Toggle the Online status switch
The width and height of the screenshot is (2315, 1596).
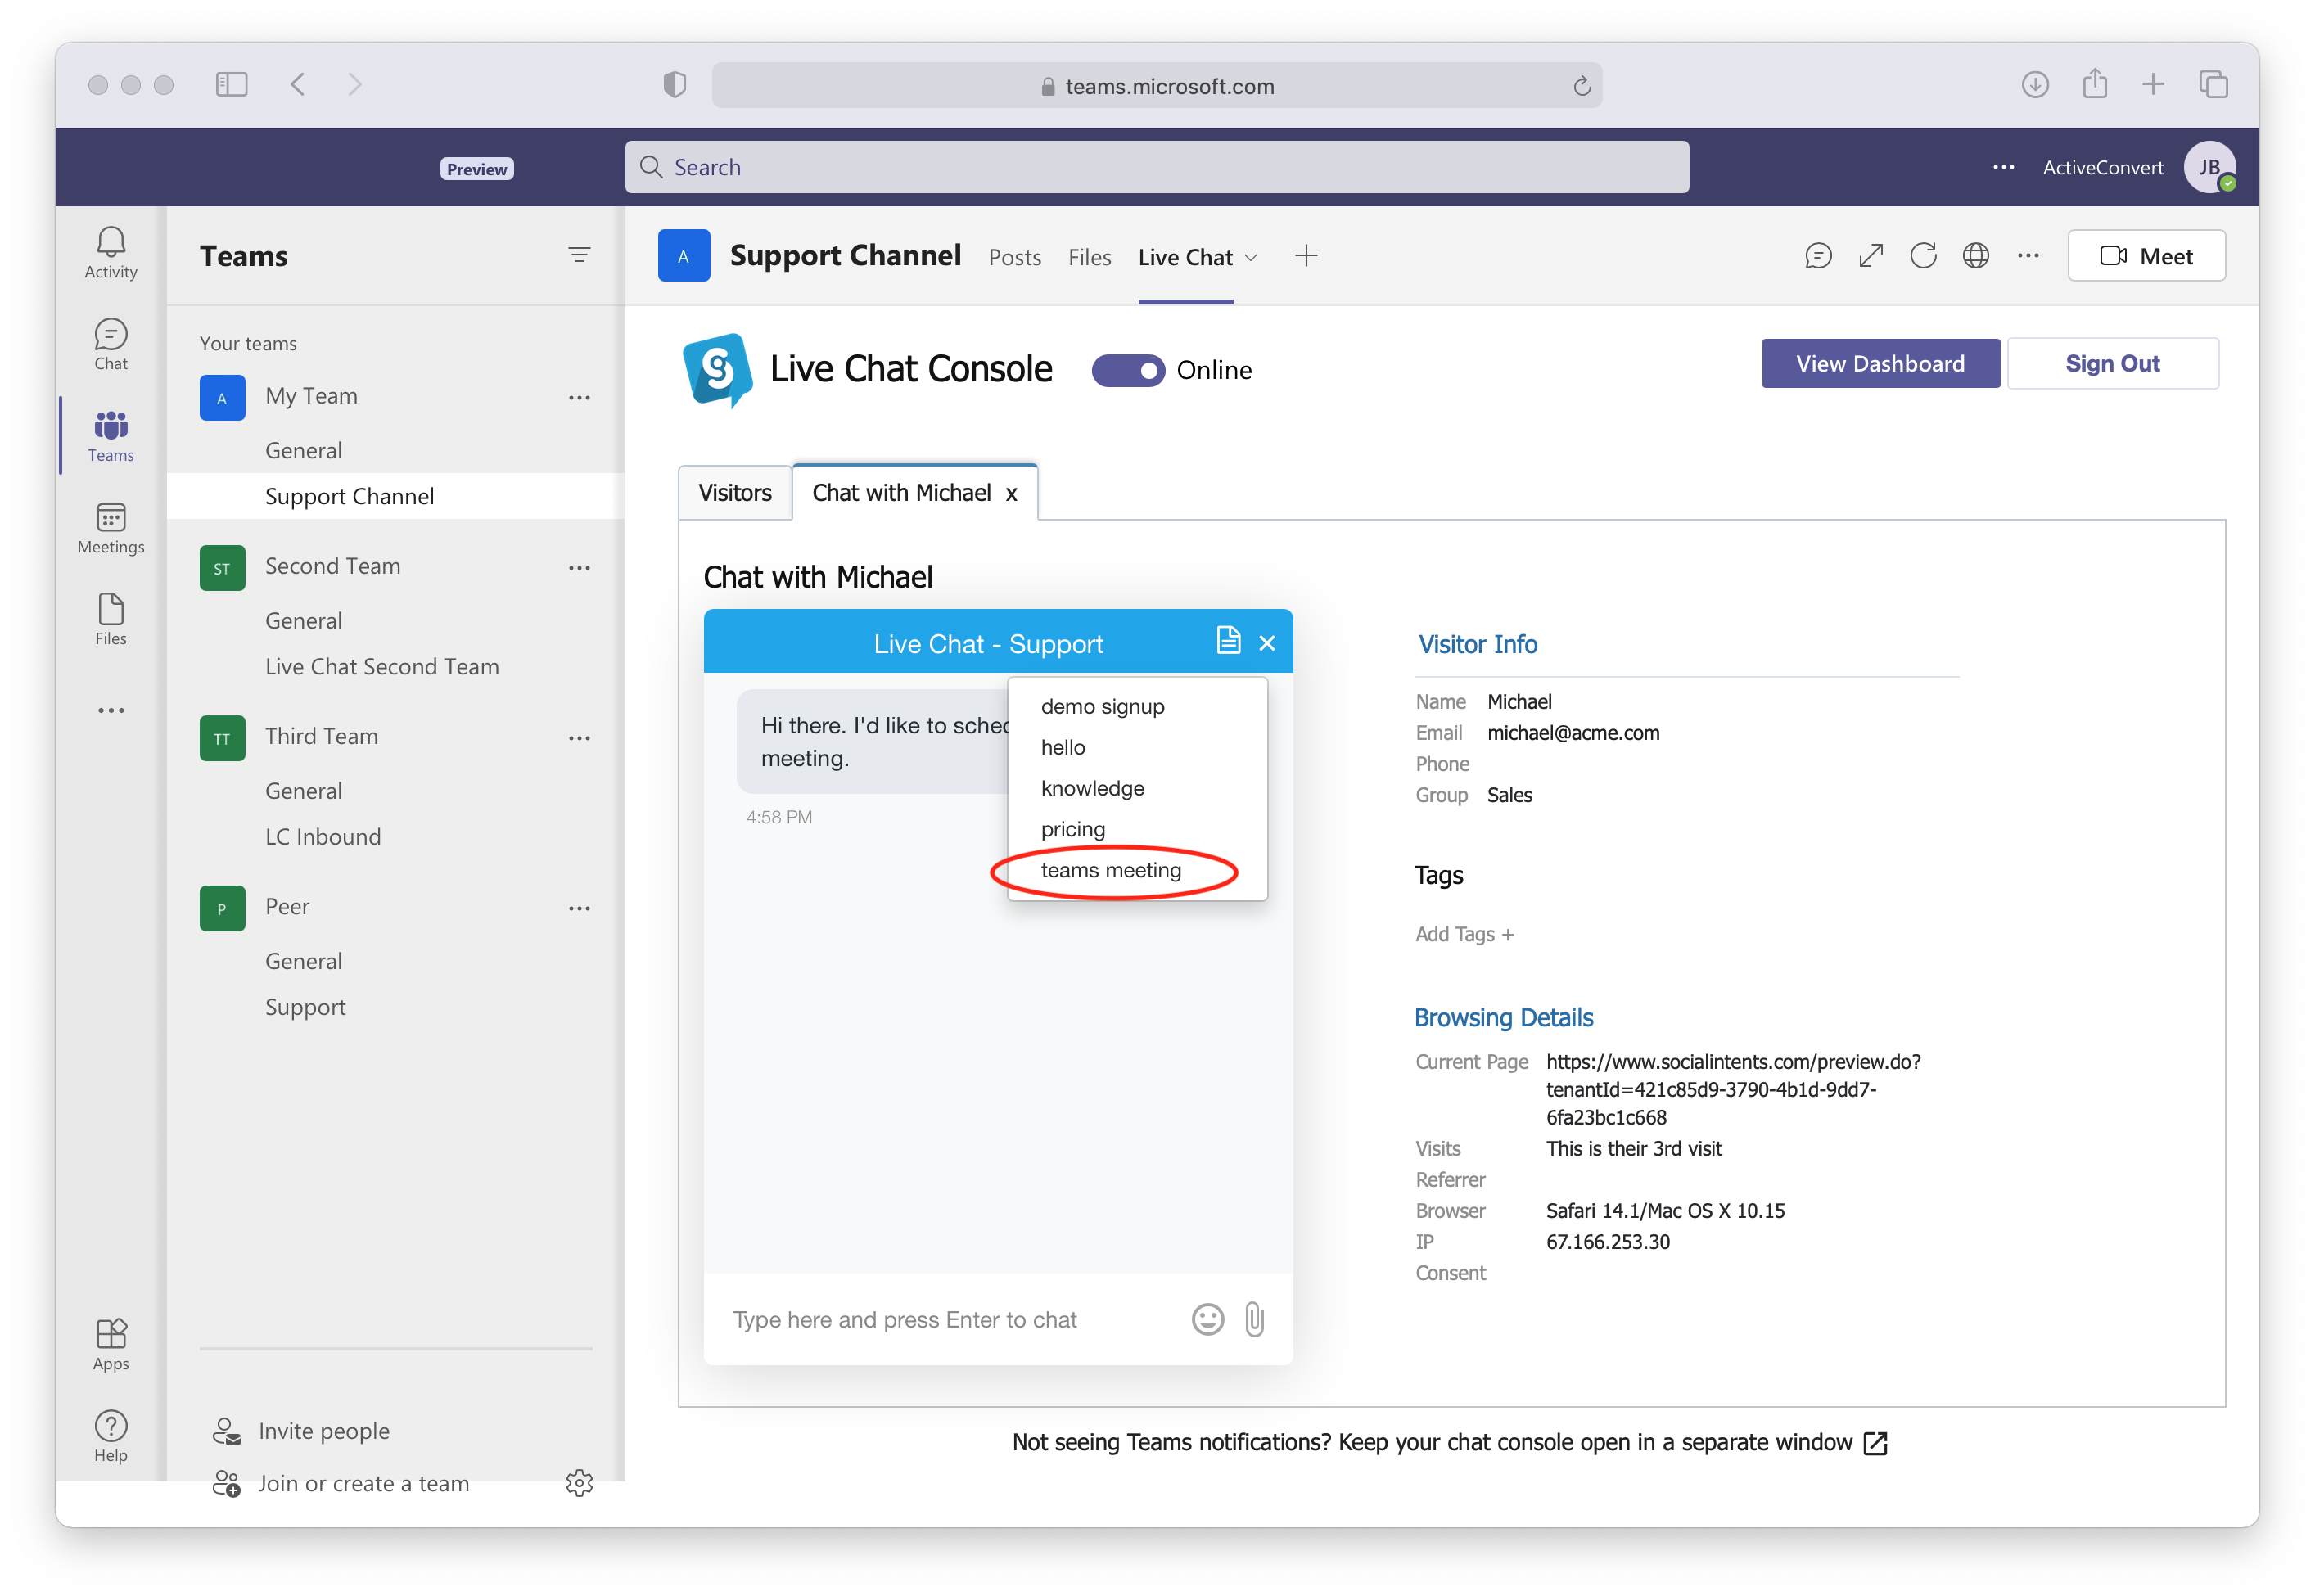1127,370
